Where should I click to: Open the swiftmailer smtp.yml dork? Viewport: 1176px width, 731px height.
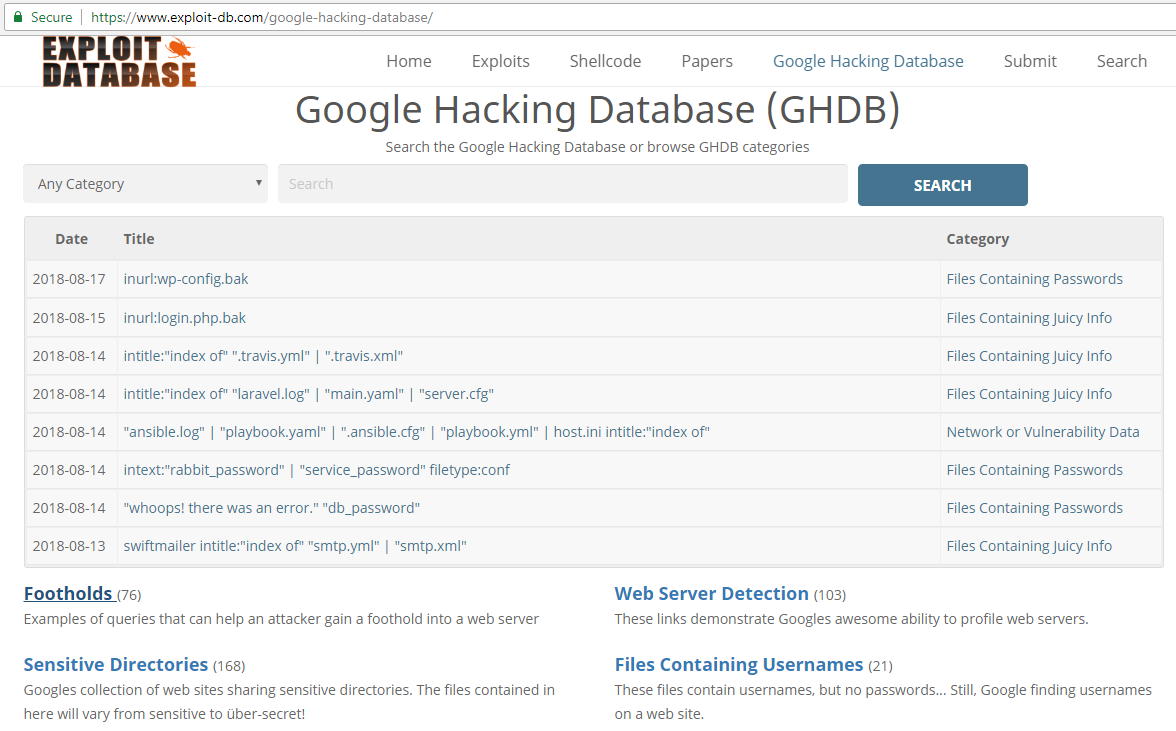(x=295, y=547)
